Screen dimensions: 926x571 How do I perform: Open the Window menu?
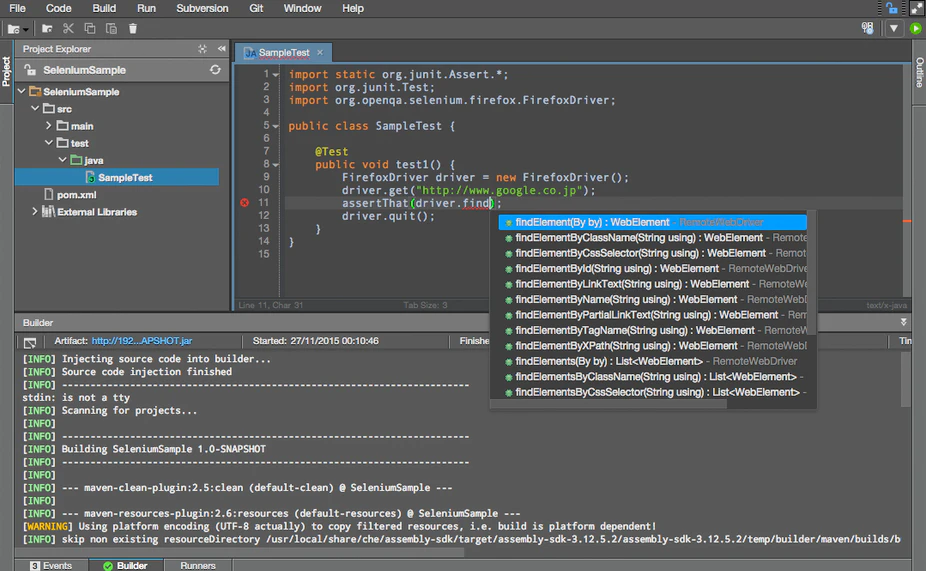click(x=302, y=8)
